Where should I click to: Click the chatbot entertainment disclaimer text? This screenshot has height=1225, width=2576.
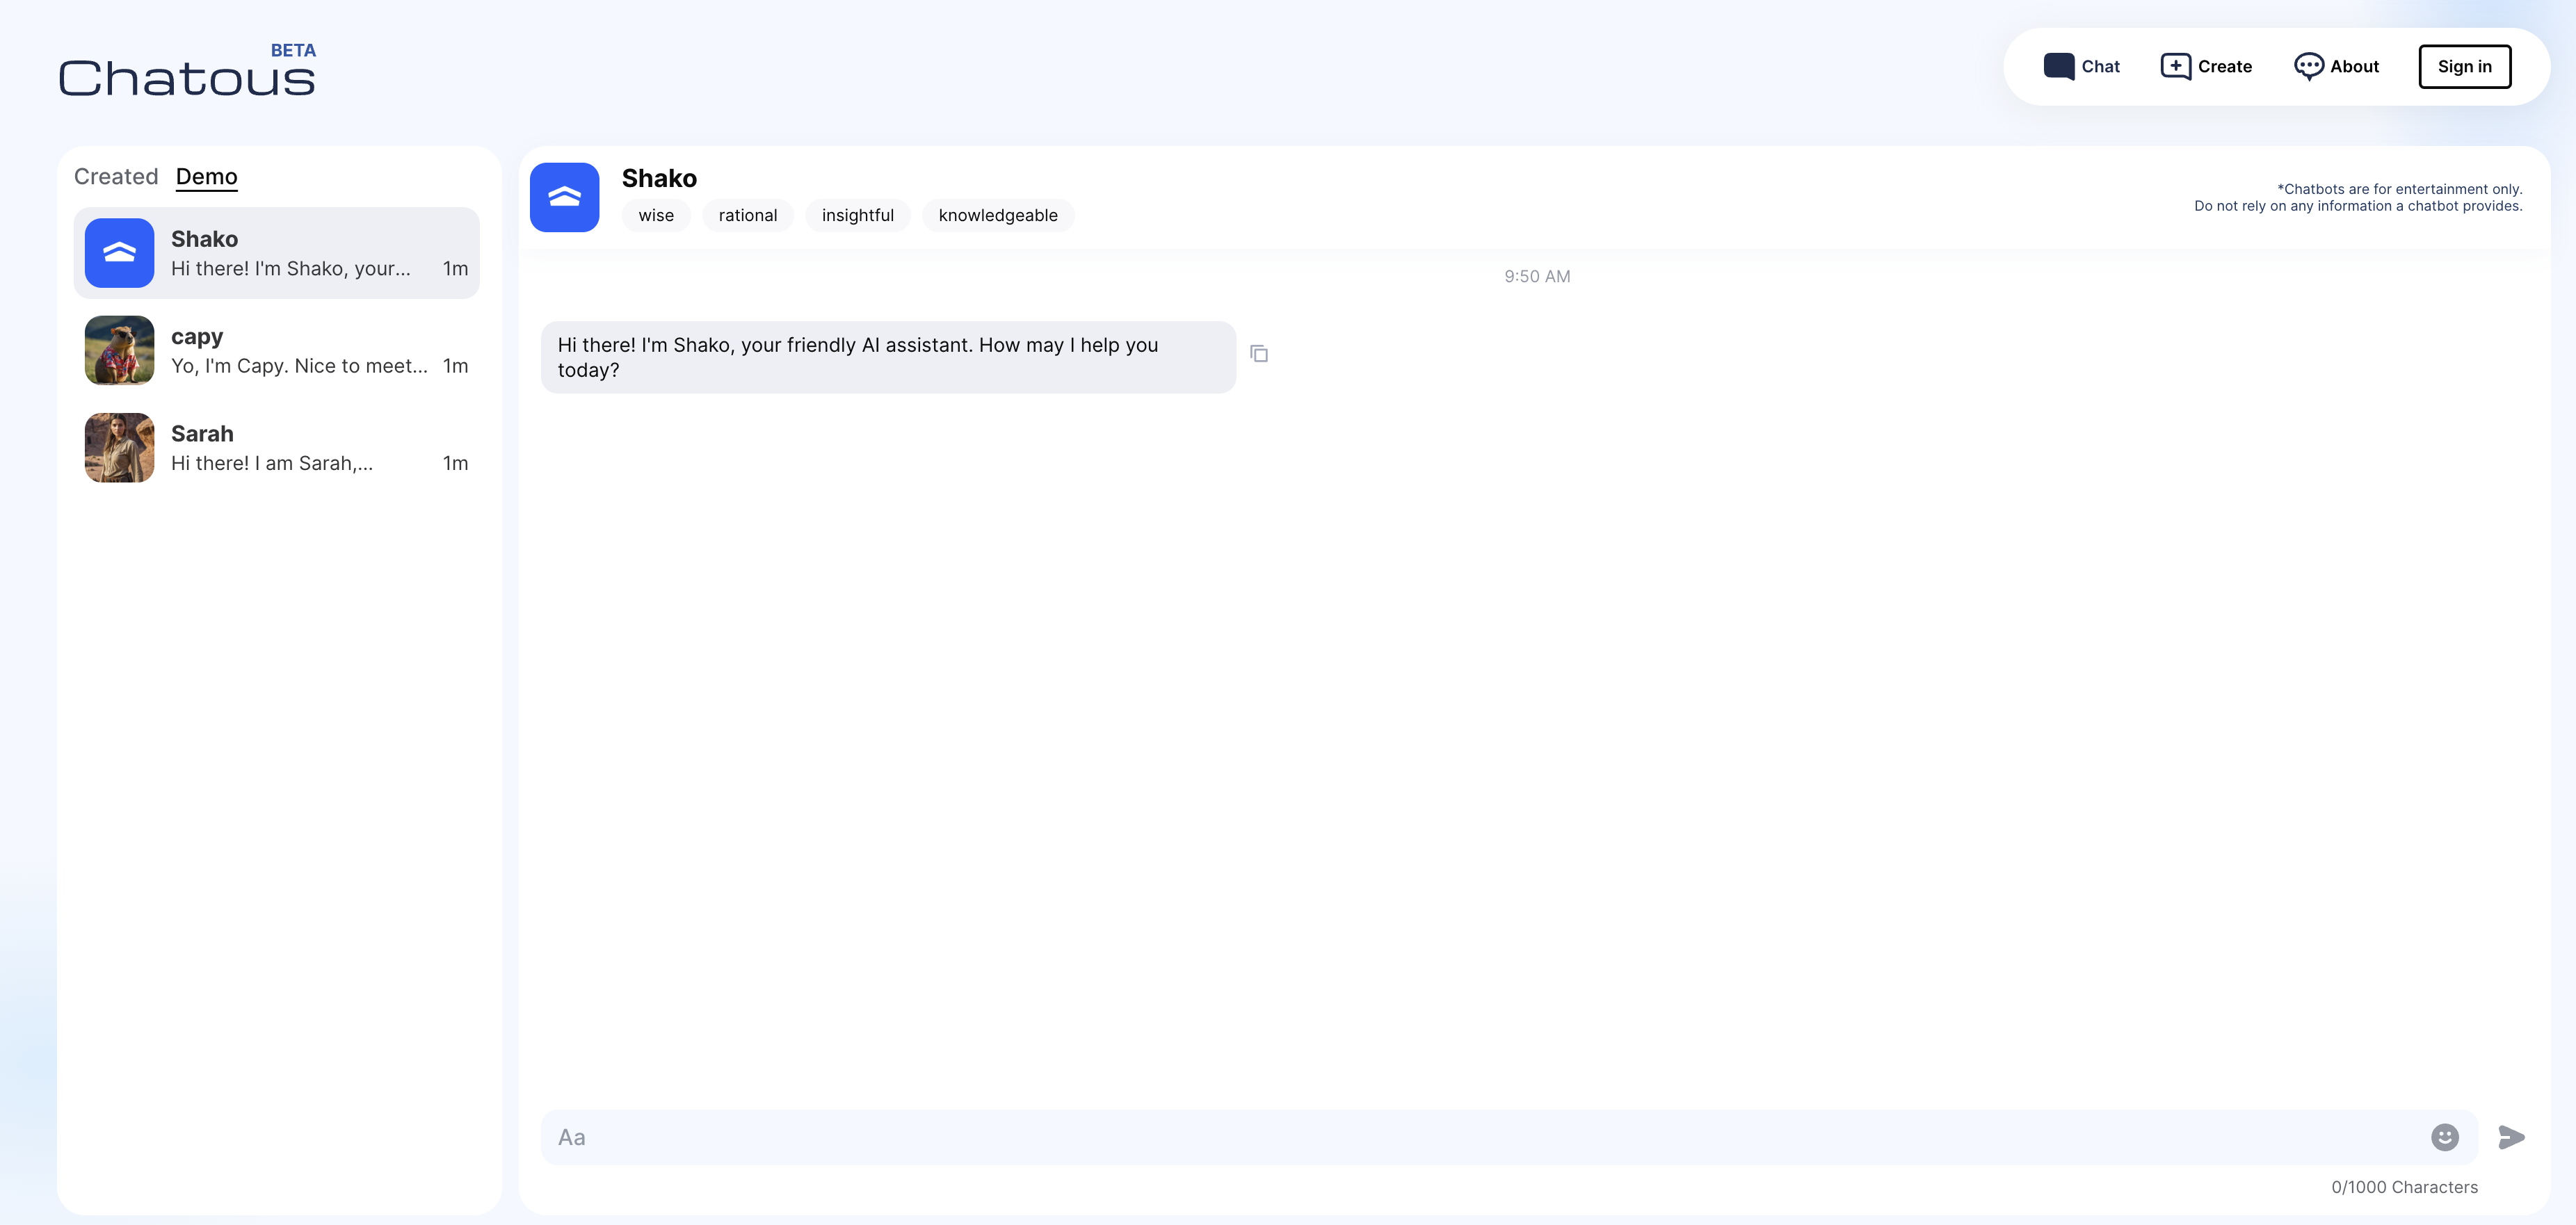(x=2358, y=197)
